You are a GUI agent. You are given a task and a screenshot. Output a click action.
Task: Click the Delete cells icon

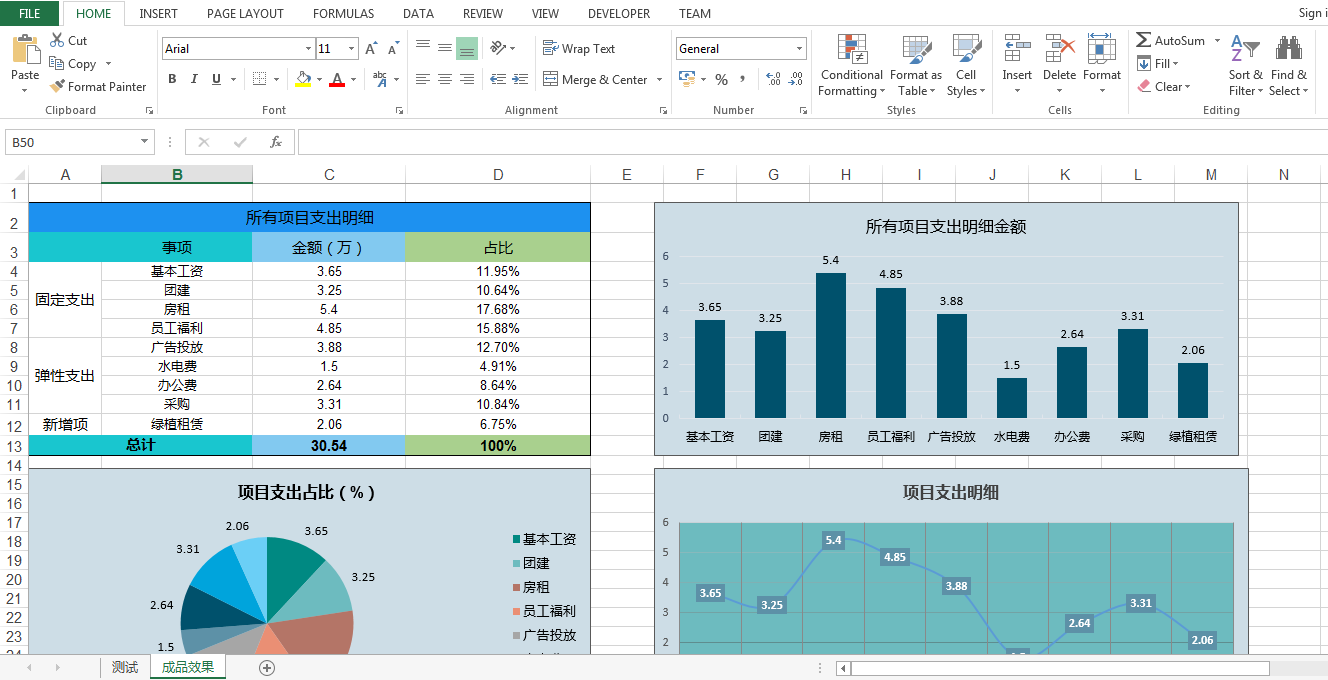coord(1059,48)
